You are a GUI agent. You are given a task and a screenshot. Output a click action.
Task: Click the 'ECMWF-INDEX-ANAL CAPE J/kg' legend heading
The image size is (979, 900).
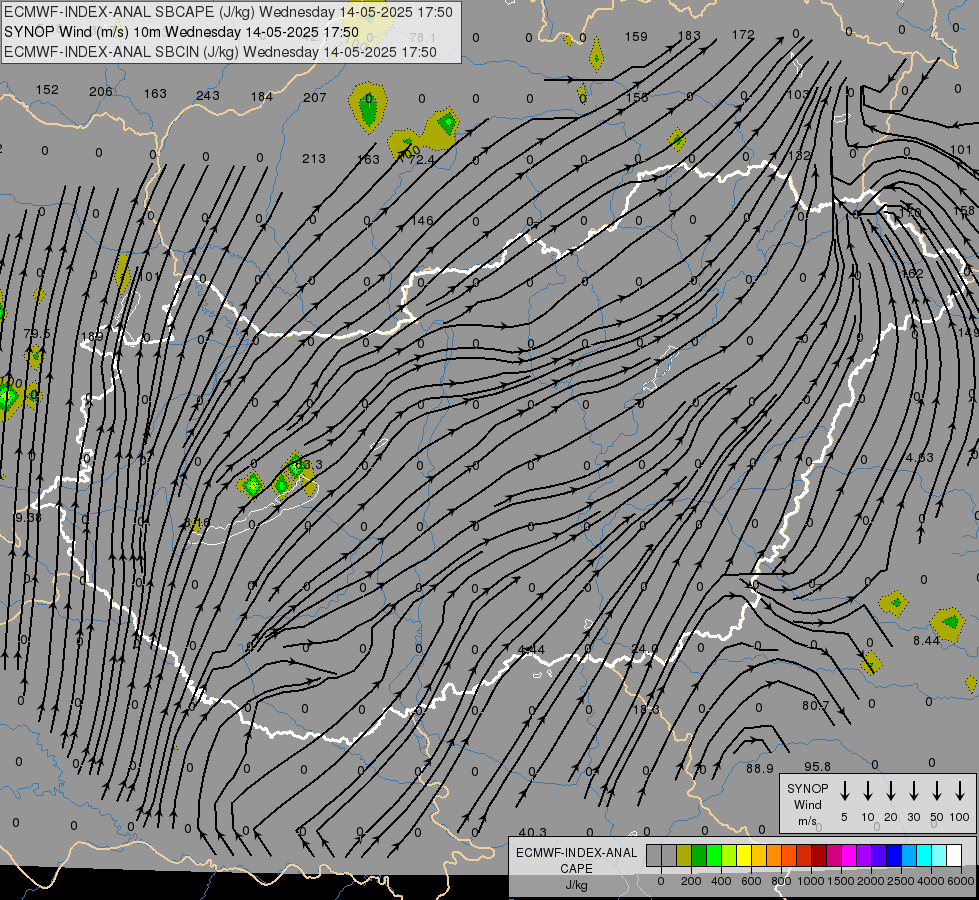[576, 868]
